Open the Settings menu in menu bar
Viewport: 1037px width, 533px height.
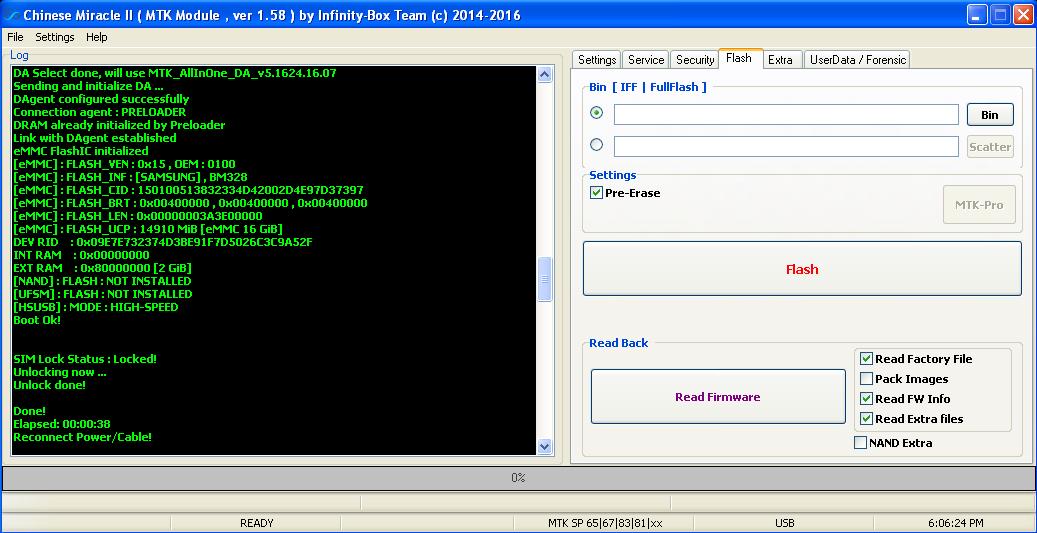(x=55, y=37)
